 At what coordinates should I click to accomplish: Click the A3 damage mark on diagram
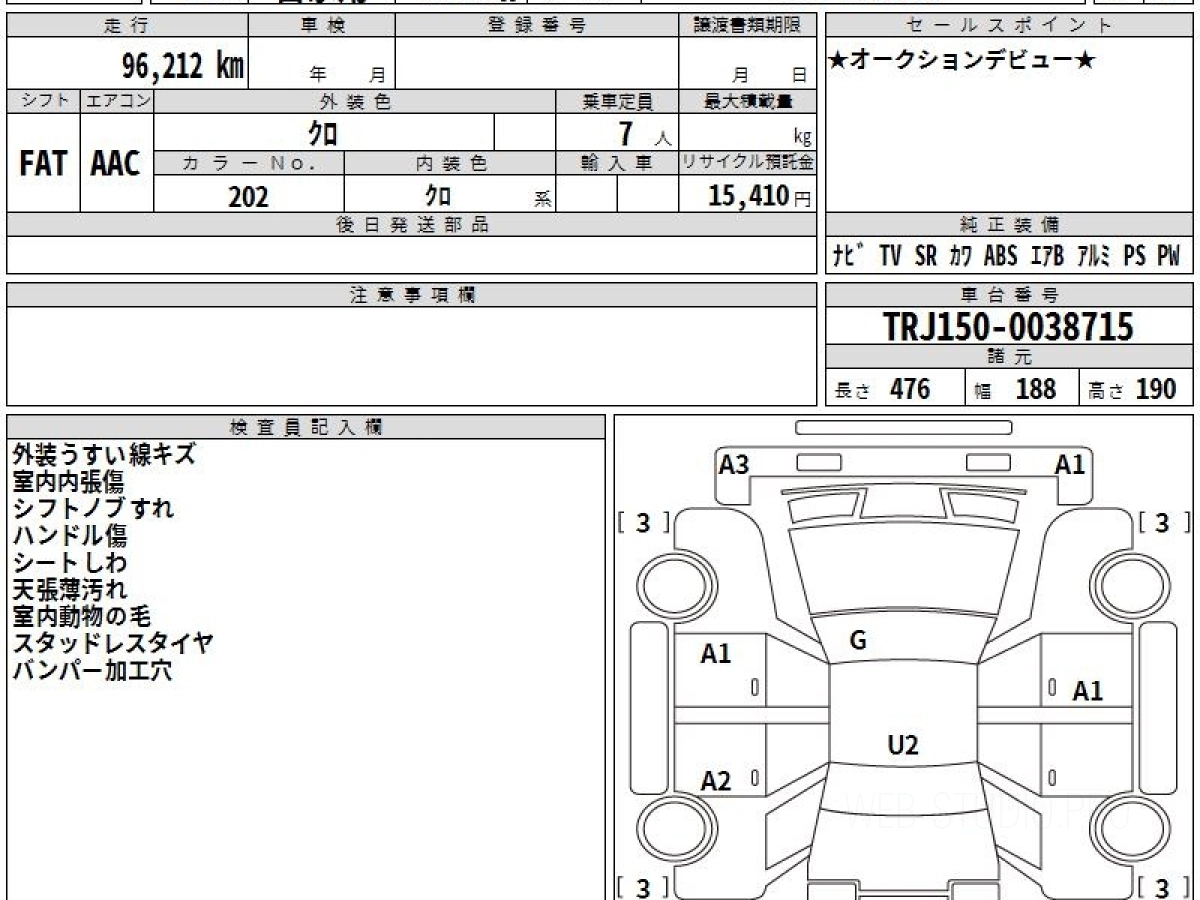(x=734, y=464)
